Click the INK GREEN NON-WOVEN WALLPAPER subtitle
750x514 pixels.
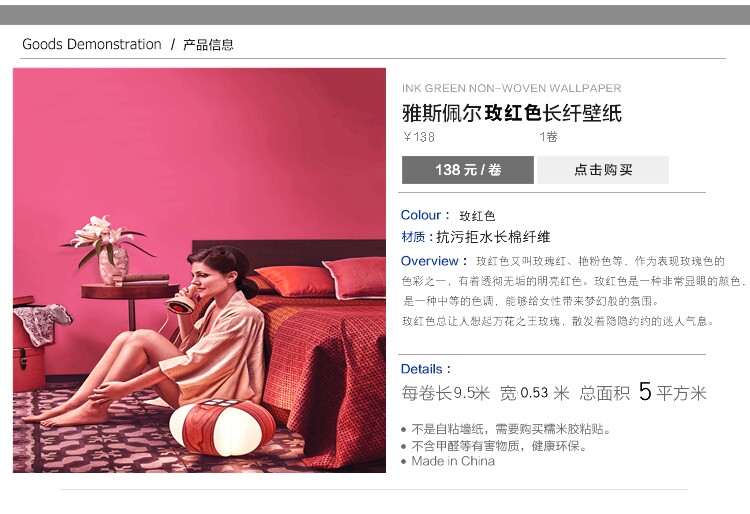511,88
